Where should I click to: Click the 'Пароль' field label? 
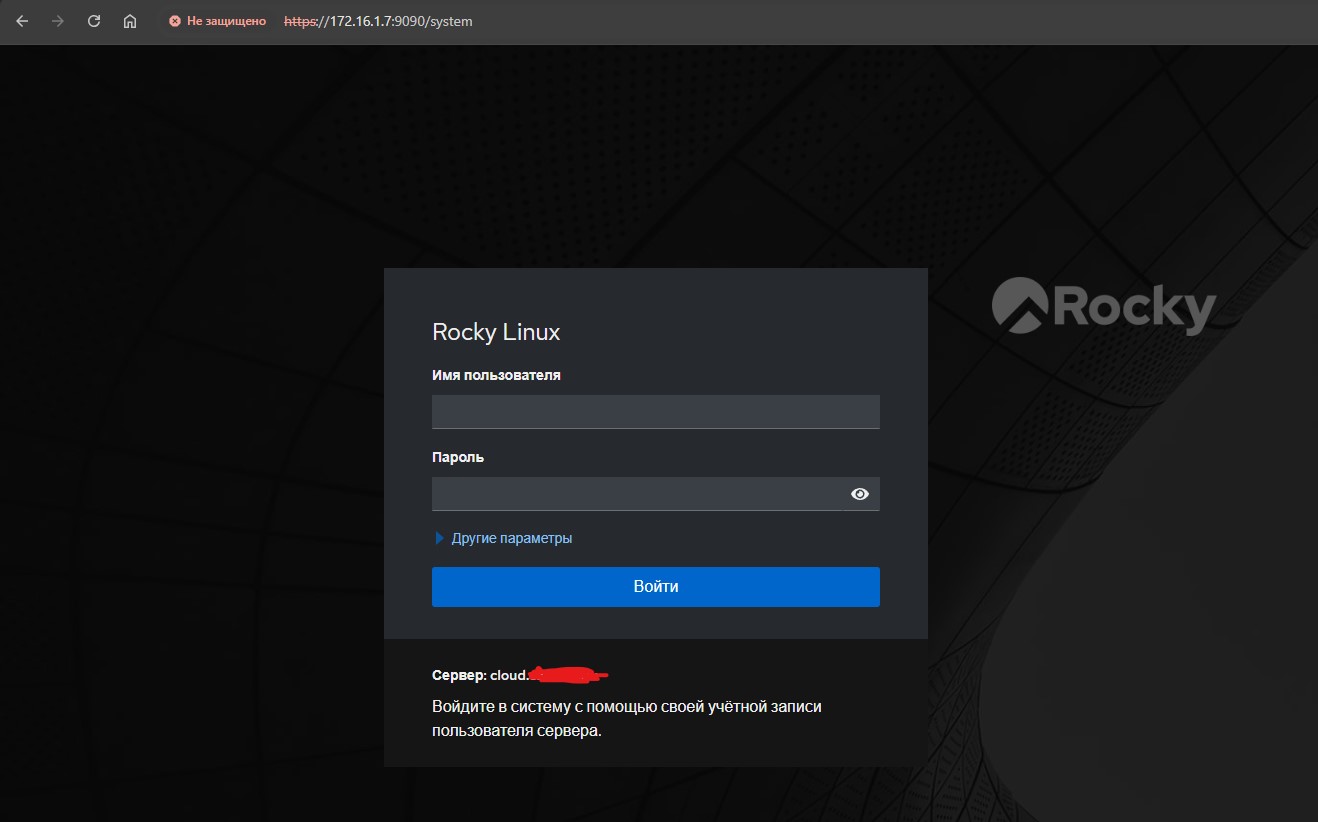click(x=458, y=458)
